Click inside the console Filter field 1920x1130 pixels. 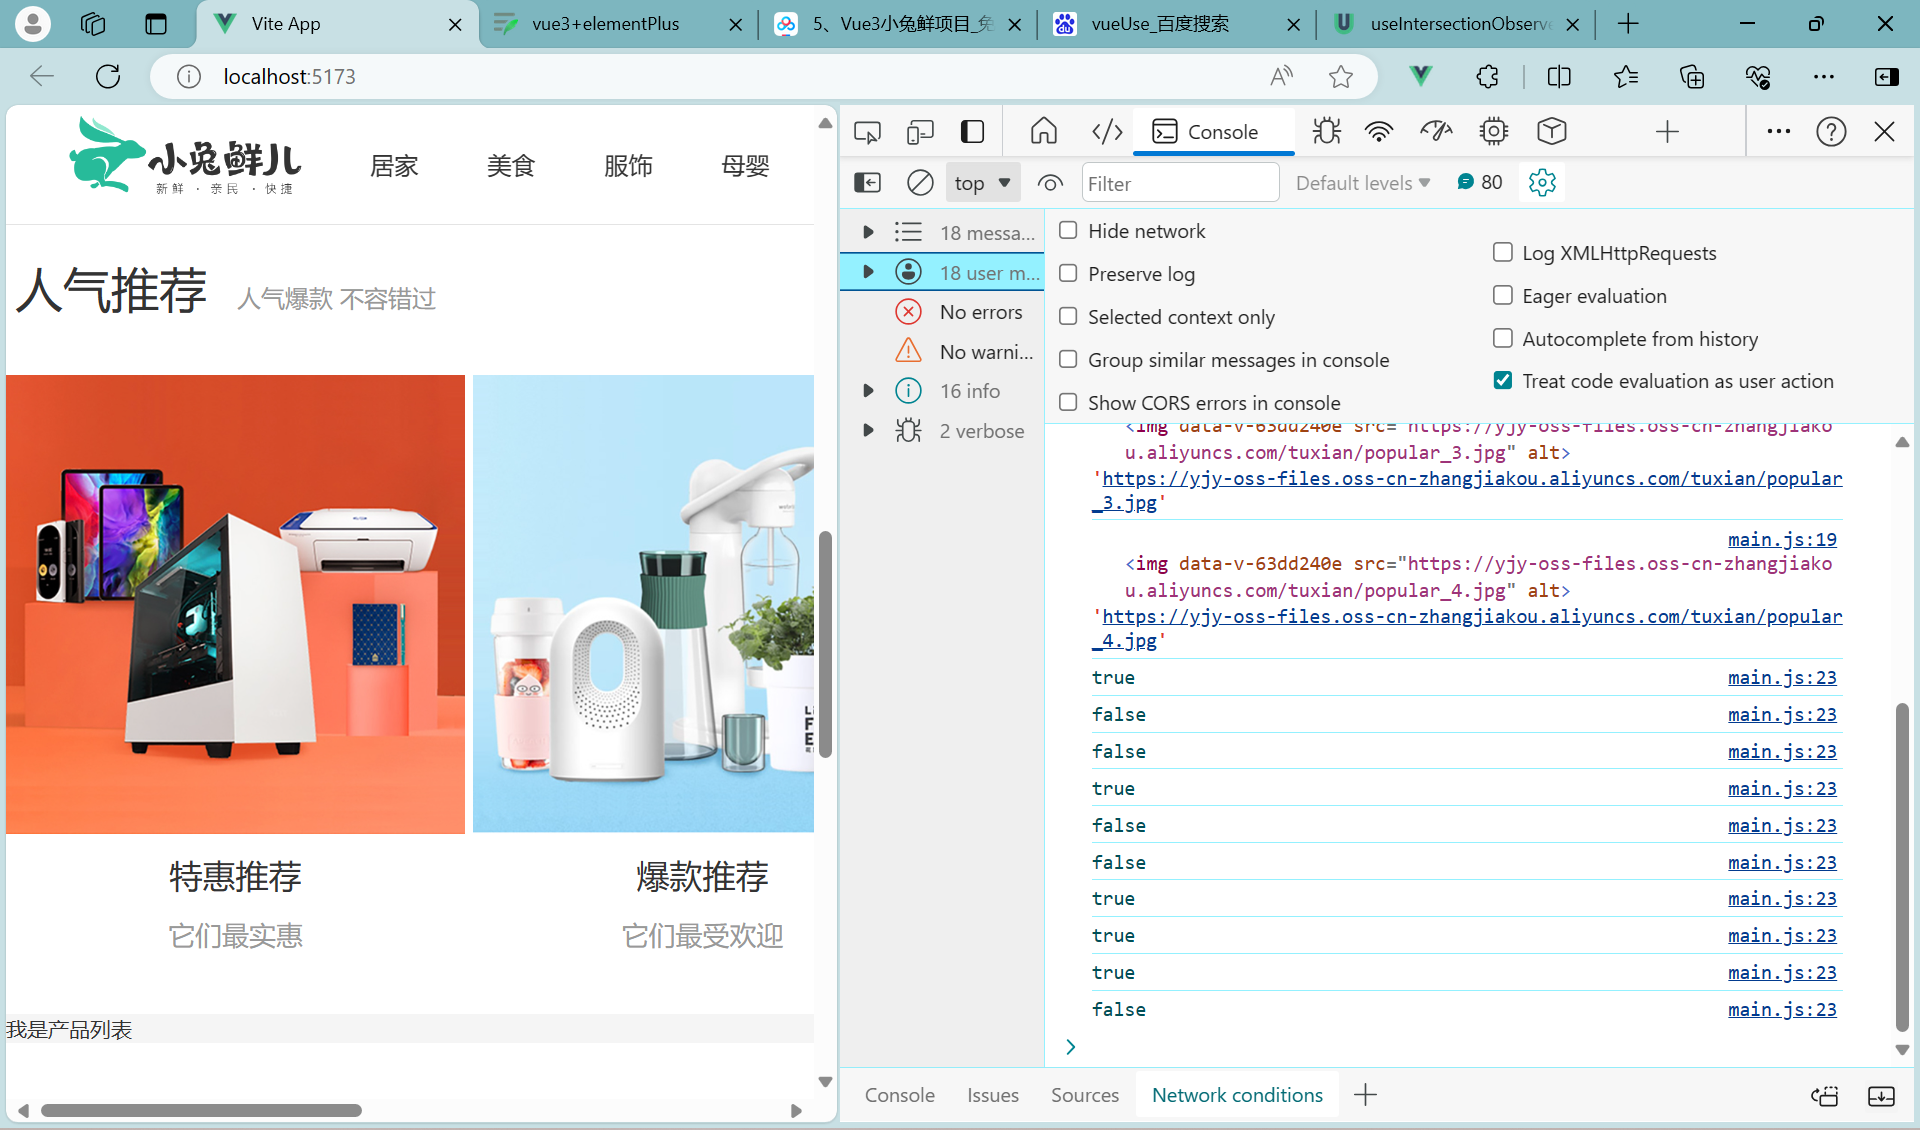[1180, 182]
